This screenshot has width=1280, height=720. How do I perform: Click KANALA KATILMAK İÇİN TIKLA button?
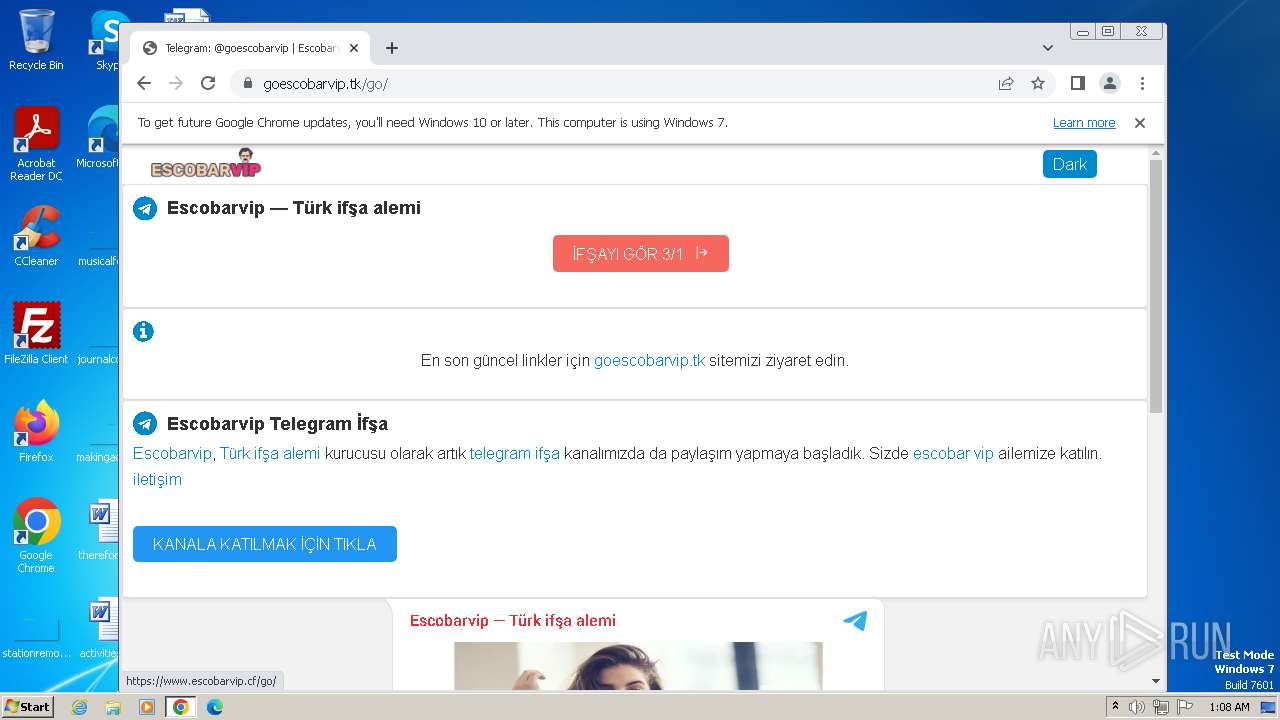pyautogui.click(x=265, y=544)
